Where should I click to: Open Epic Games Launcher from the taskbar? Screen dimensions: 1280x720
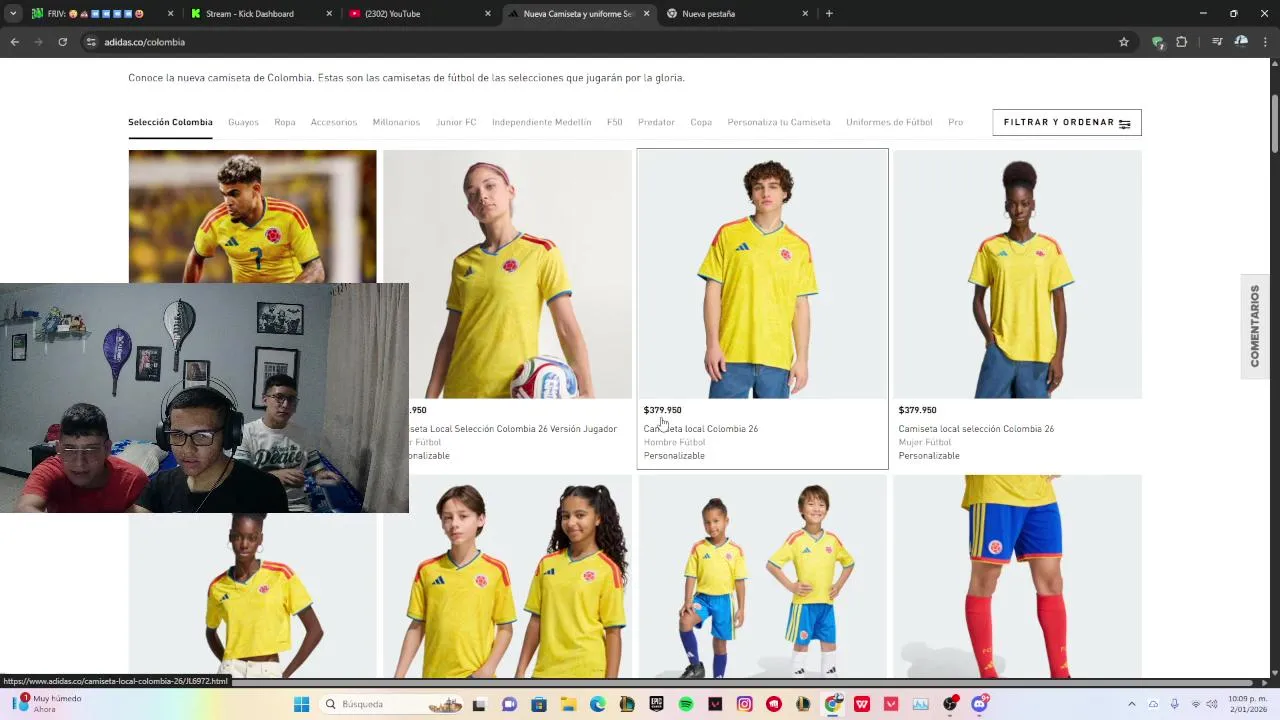pos(656,704)
